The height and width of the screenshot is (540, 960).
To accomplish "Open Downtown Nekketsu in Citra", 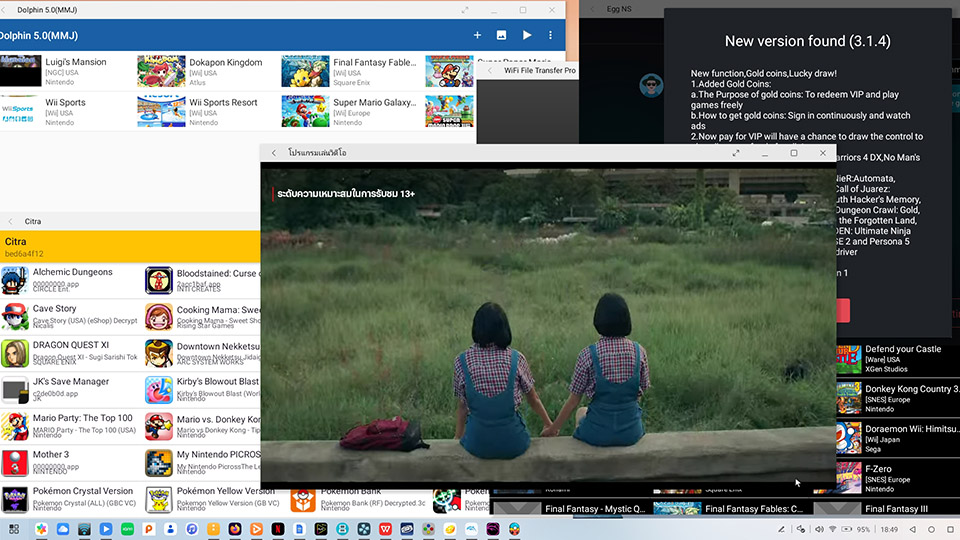I will (202, 353).
